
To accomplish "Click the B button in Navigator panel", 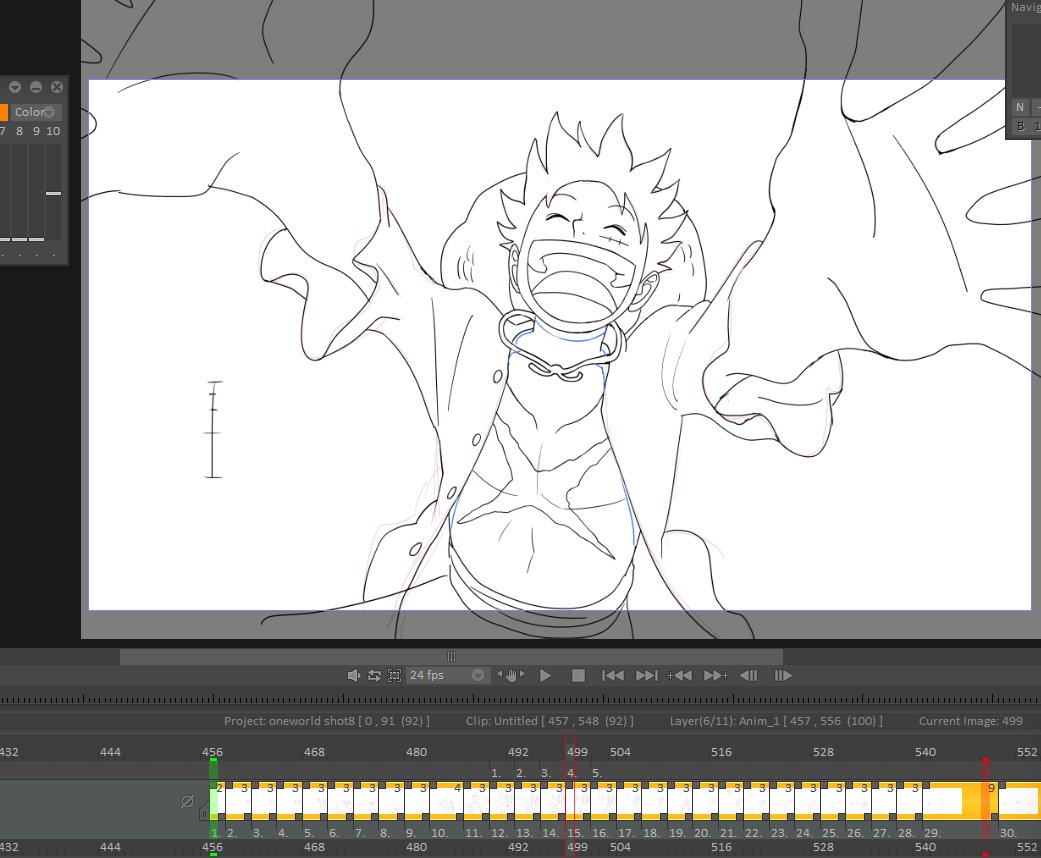I will click(1020, 126).
